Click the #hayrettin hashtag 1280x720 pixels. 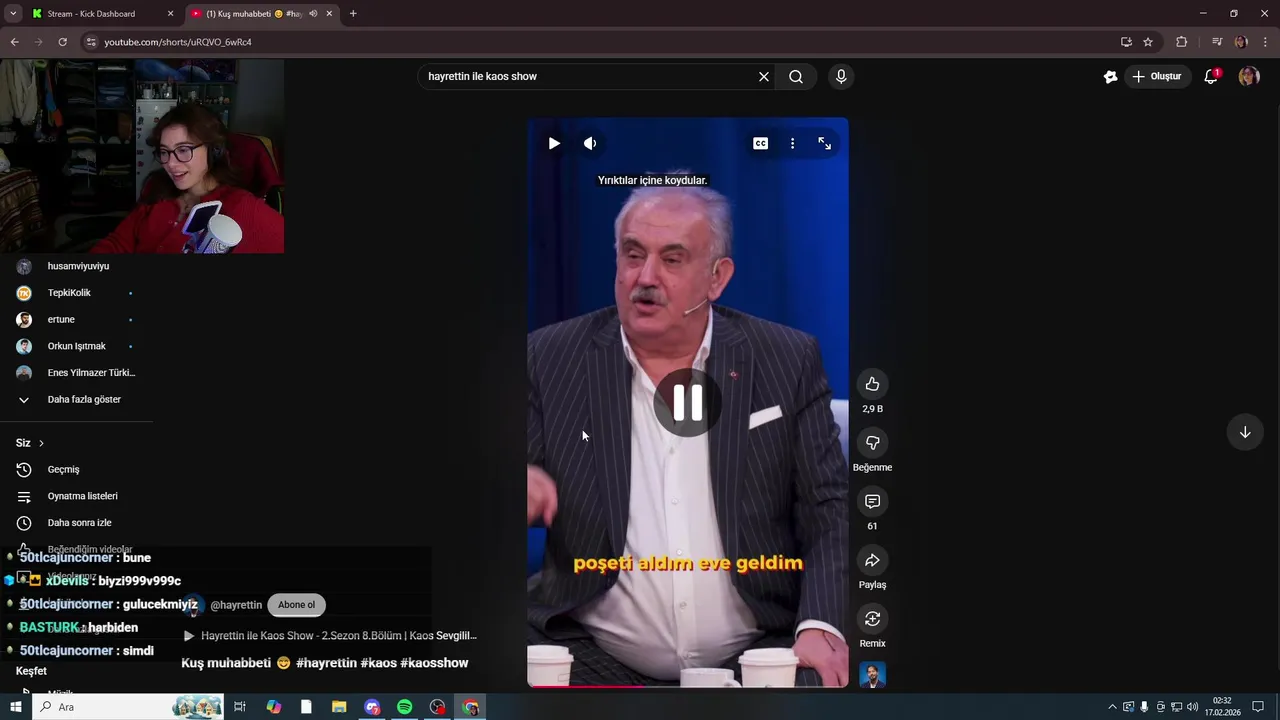click(x=326, y=663)
